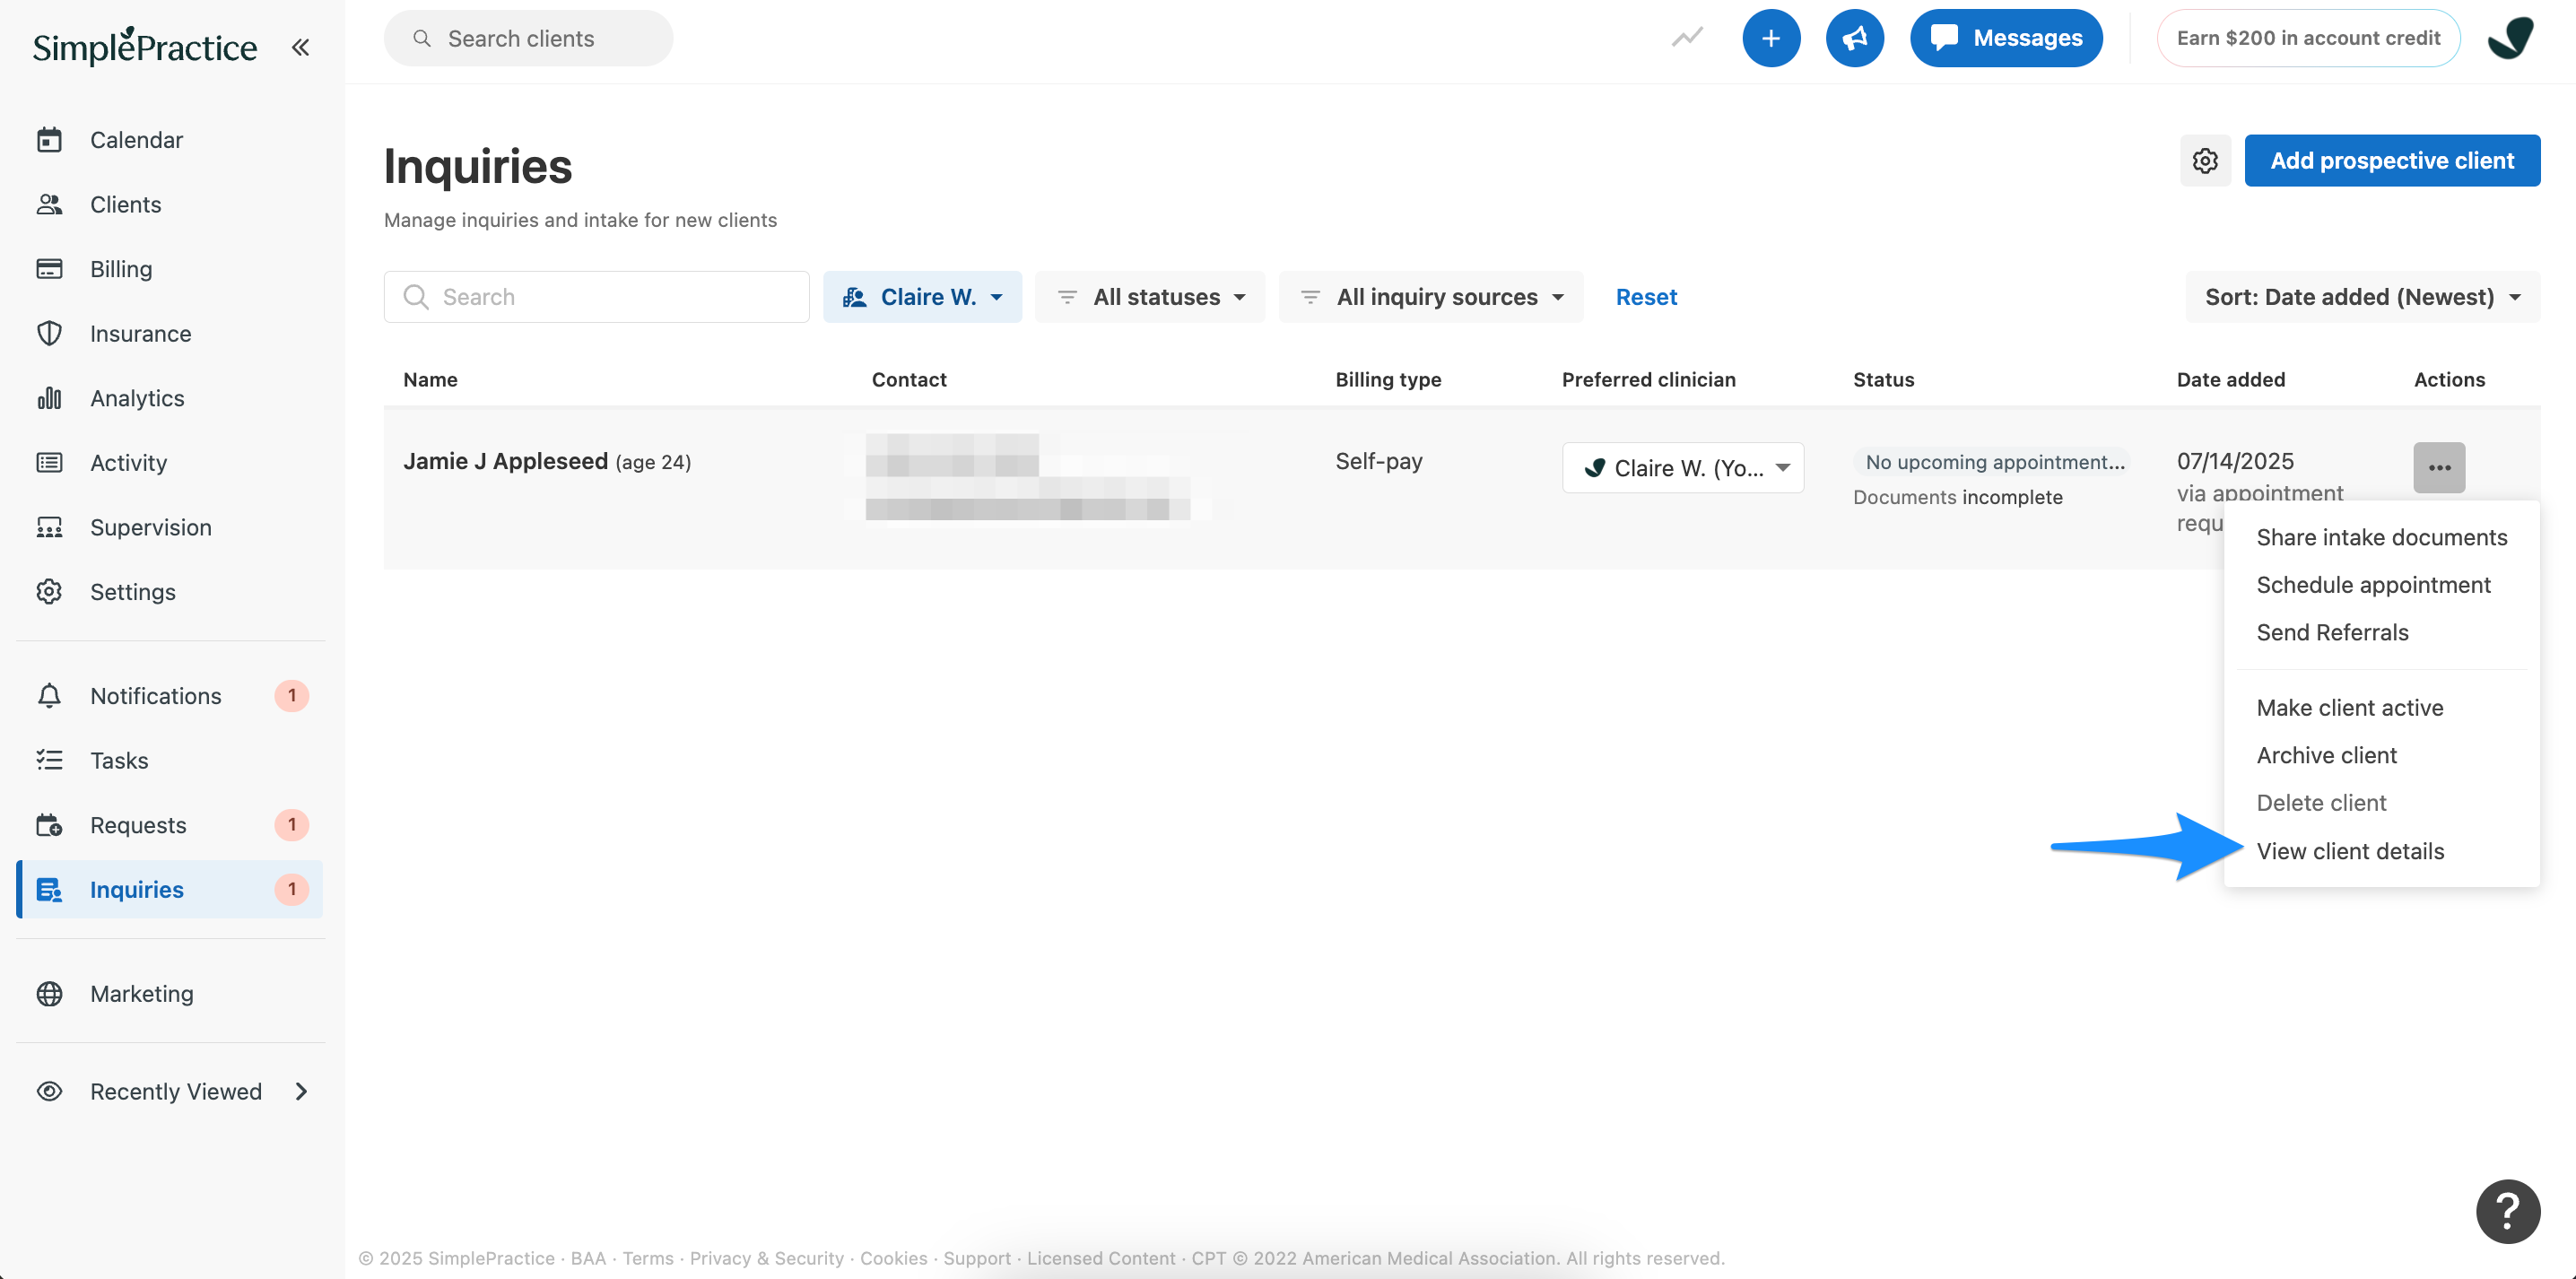Open the megaphone announcements icon
The height and width of the screenshot is (1279, 2576).
(x=1854, y=38)
